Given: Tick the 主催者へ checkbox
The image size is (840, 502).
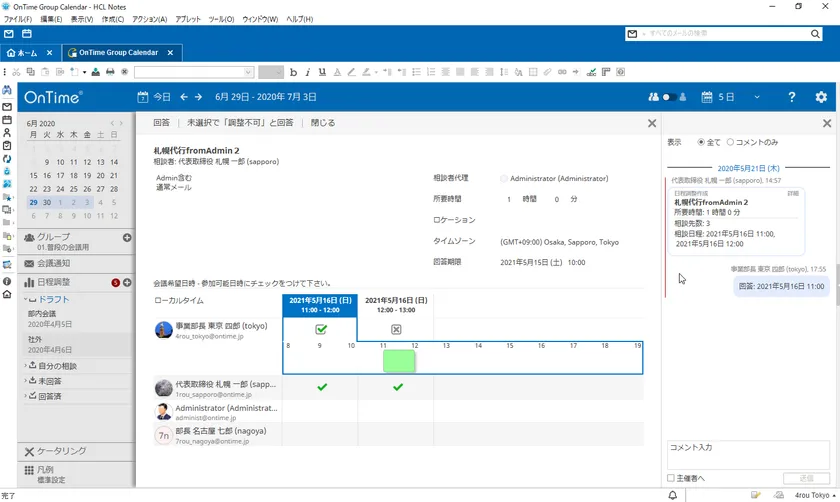Looking at the screenshot, I should (x=671, y=478).
